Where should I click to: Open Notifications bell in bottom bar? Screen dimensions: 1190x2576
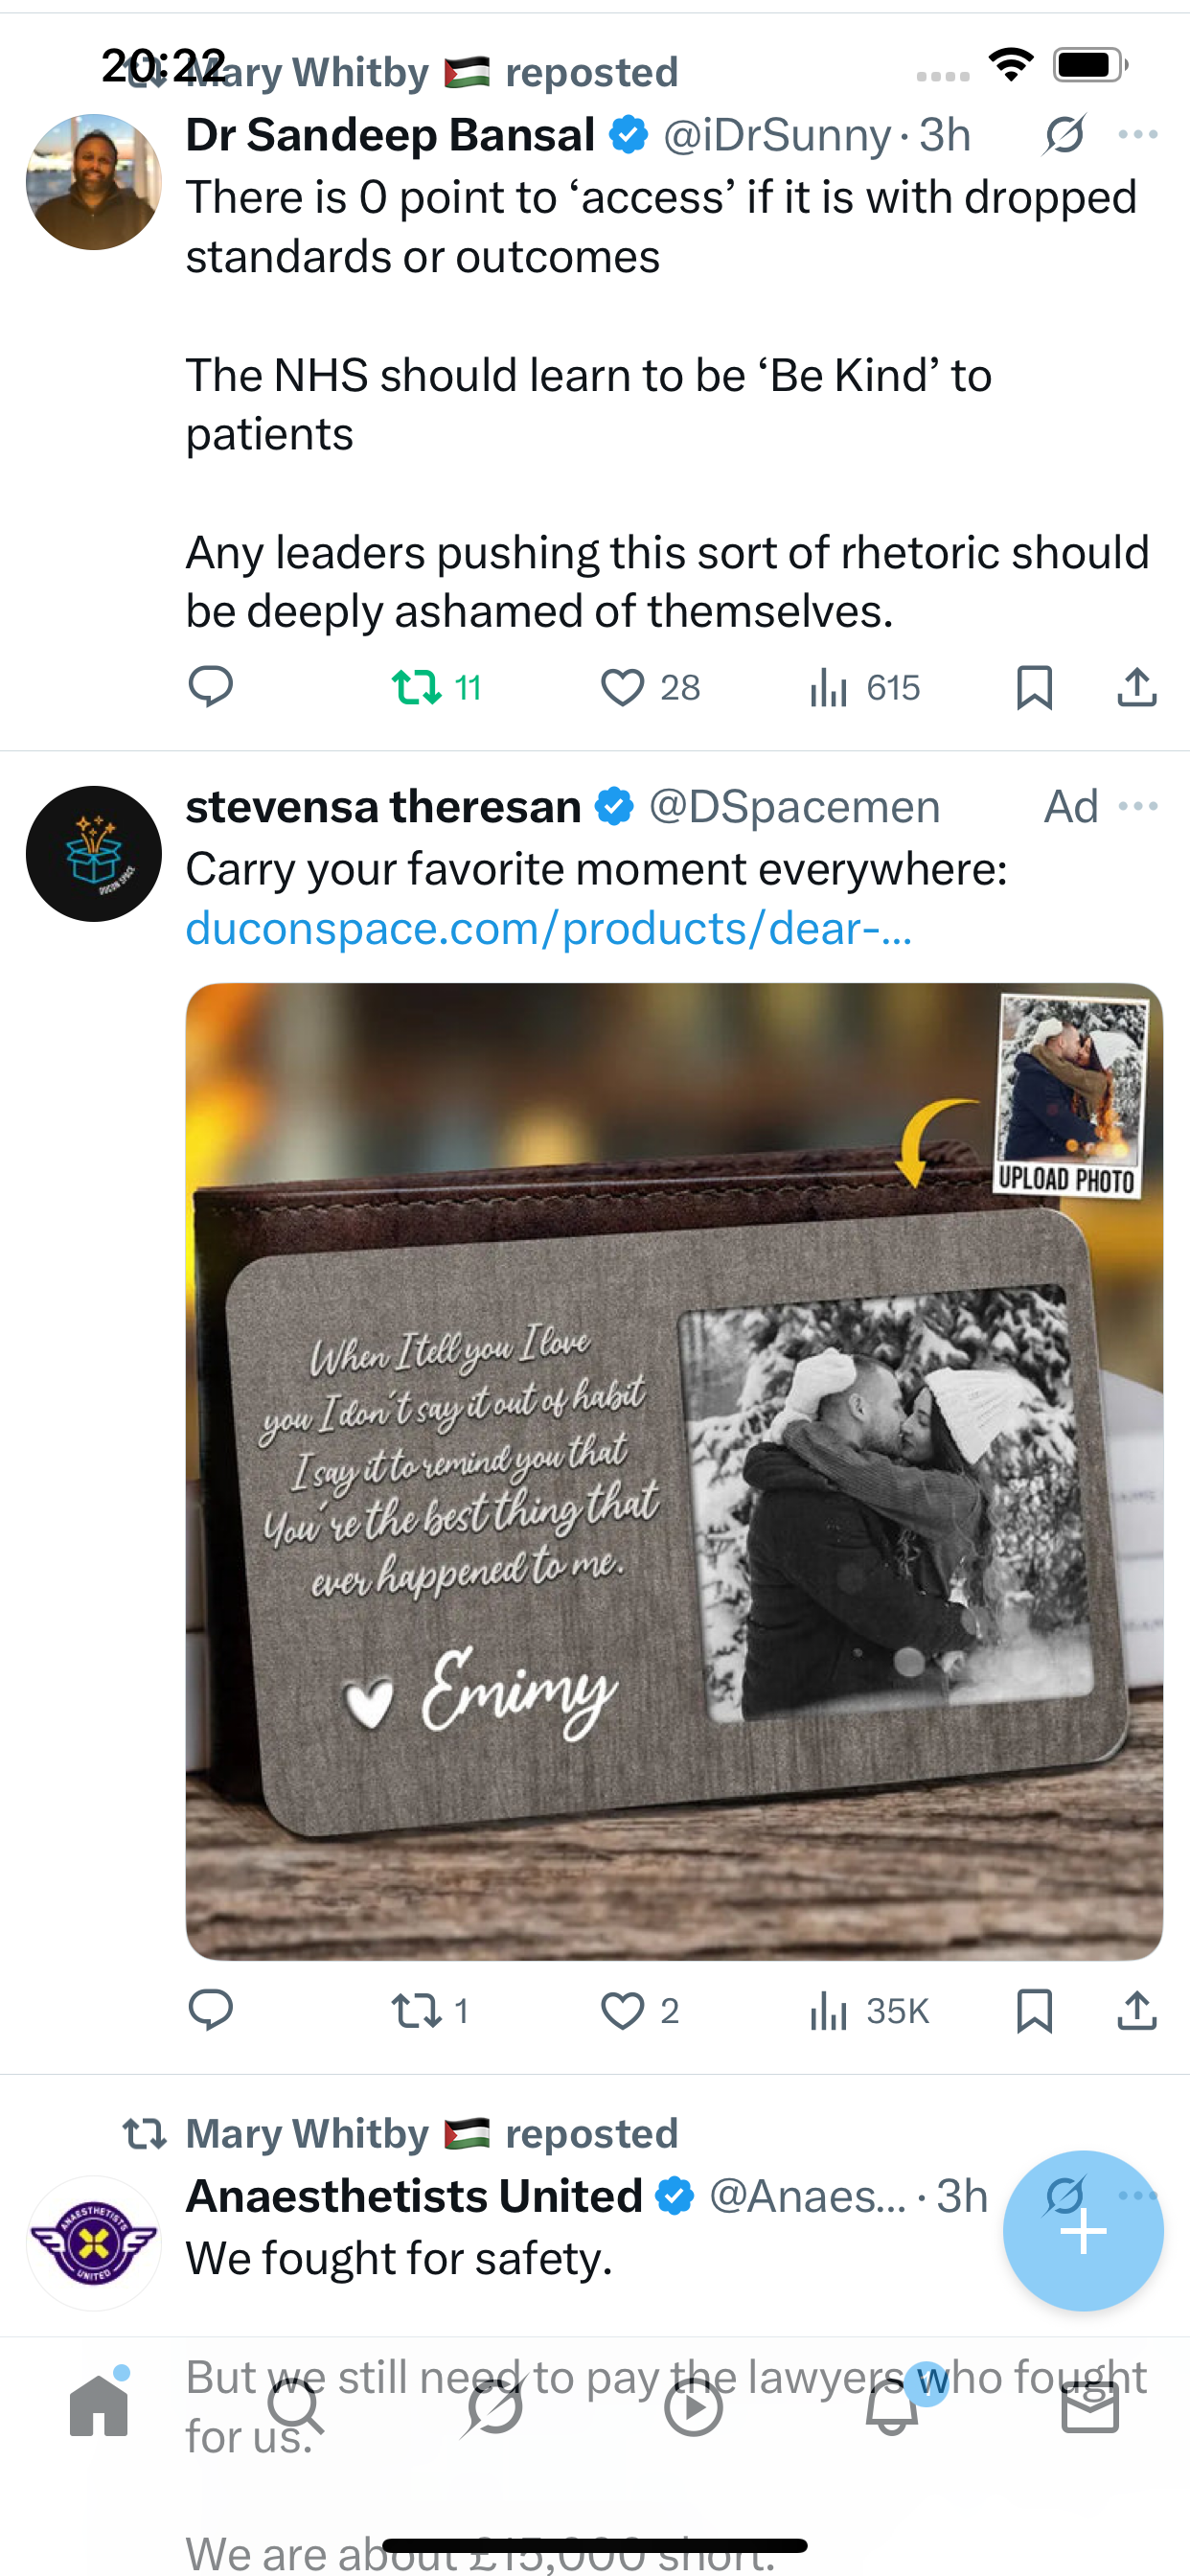point(892,2406)
